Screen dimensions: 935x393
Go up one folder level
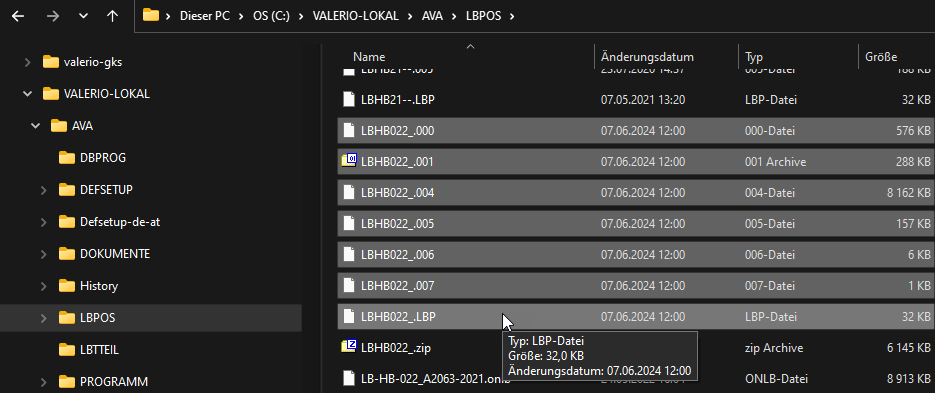pos(112,17)
